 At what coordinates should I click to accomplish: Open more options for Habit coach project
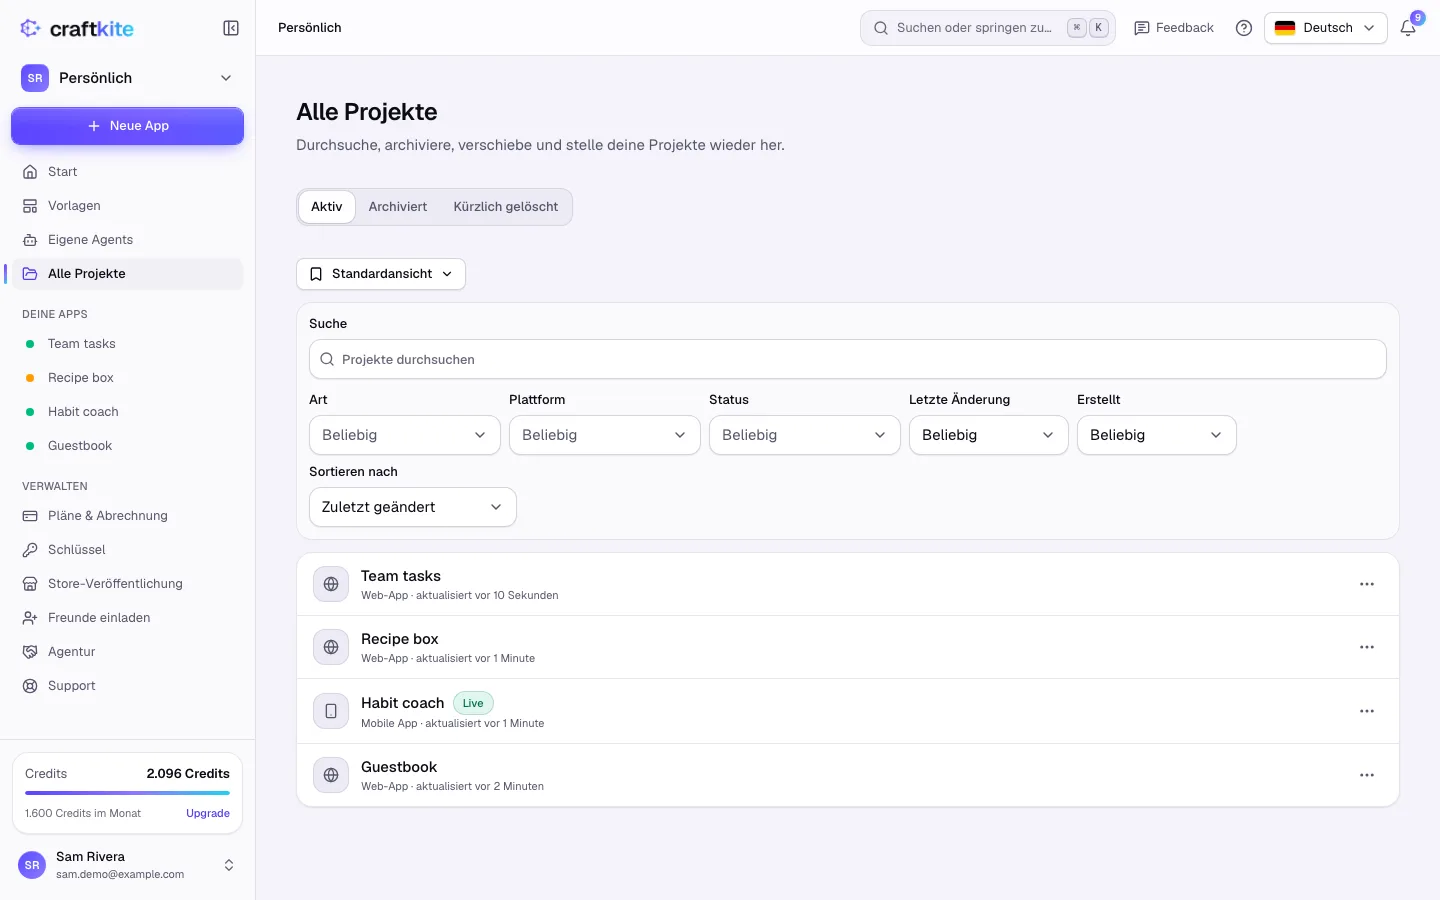coord(1367,711)
